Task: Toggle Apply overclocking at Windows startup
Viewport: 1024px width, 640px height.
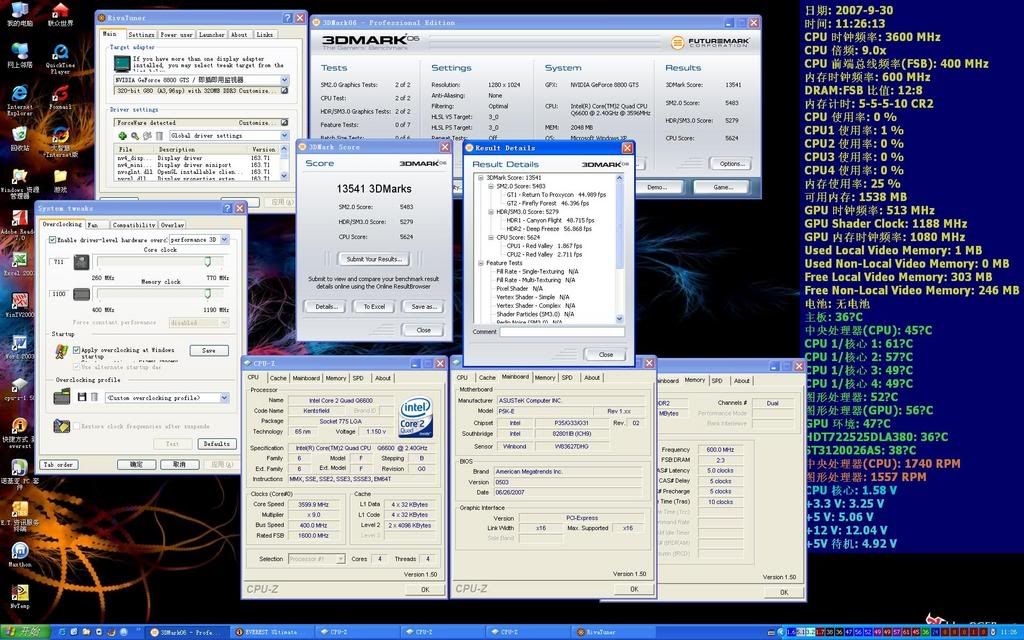Action: tap(76, 350)
